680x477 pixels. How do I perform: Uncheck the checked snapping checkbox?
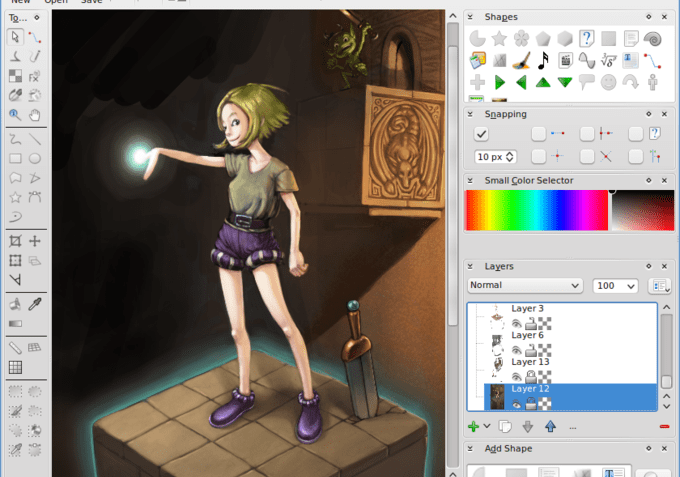(x=482, y=133)
